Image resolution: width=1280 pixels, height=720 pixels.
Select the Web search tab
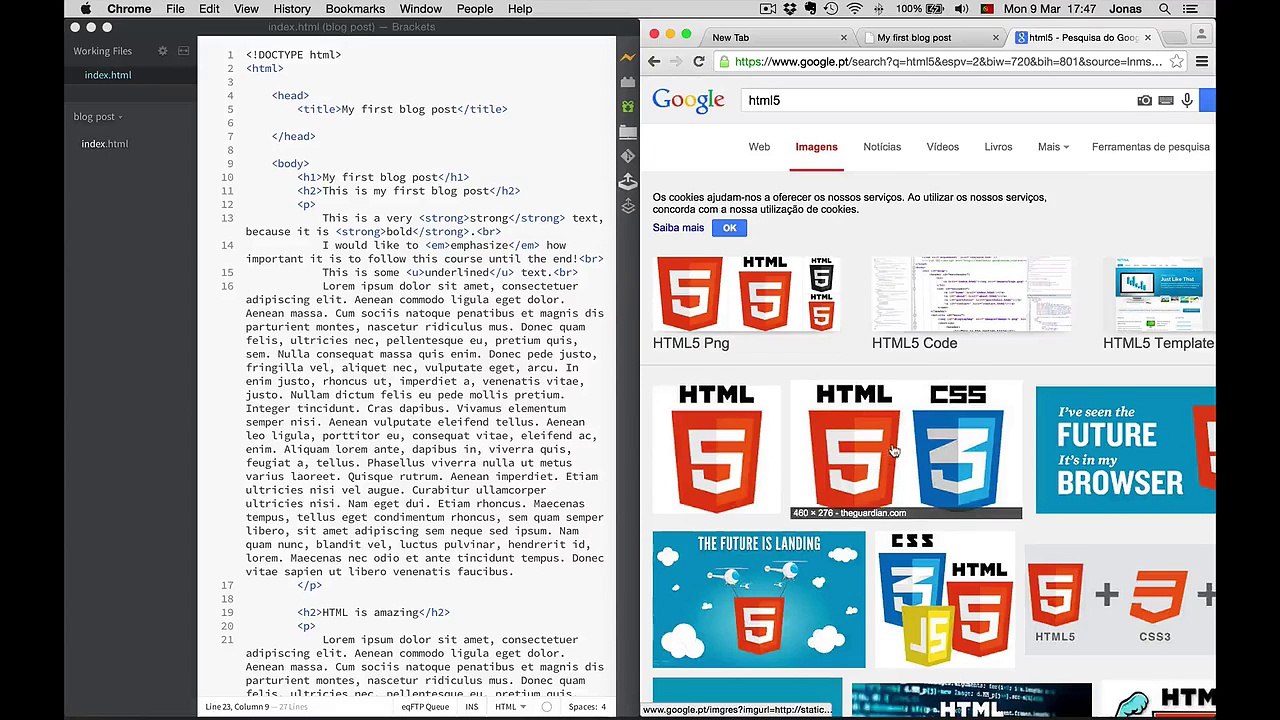tap(759, 147)
